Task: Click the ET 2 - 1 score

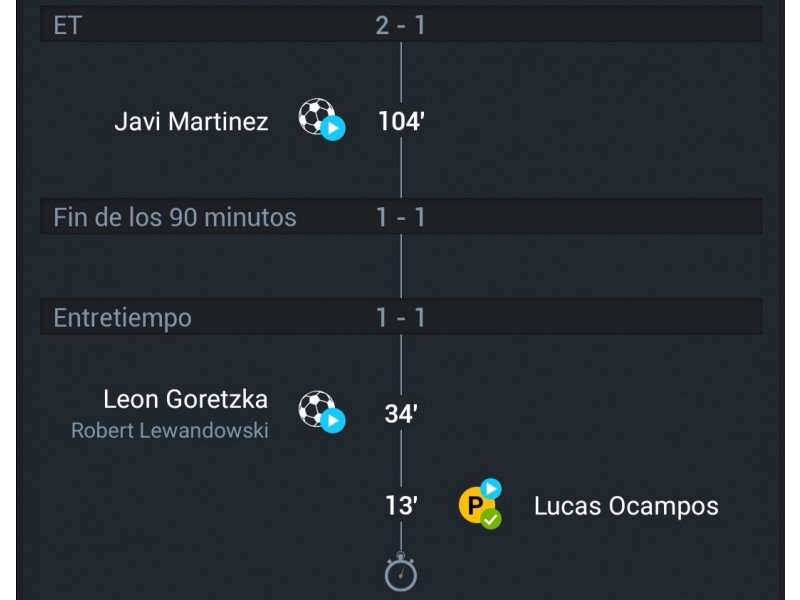Action: [401, 25]
